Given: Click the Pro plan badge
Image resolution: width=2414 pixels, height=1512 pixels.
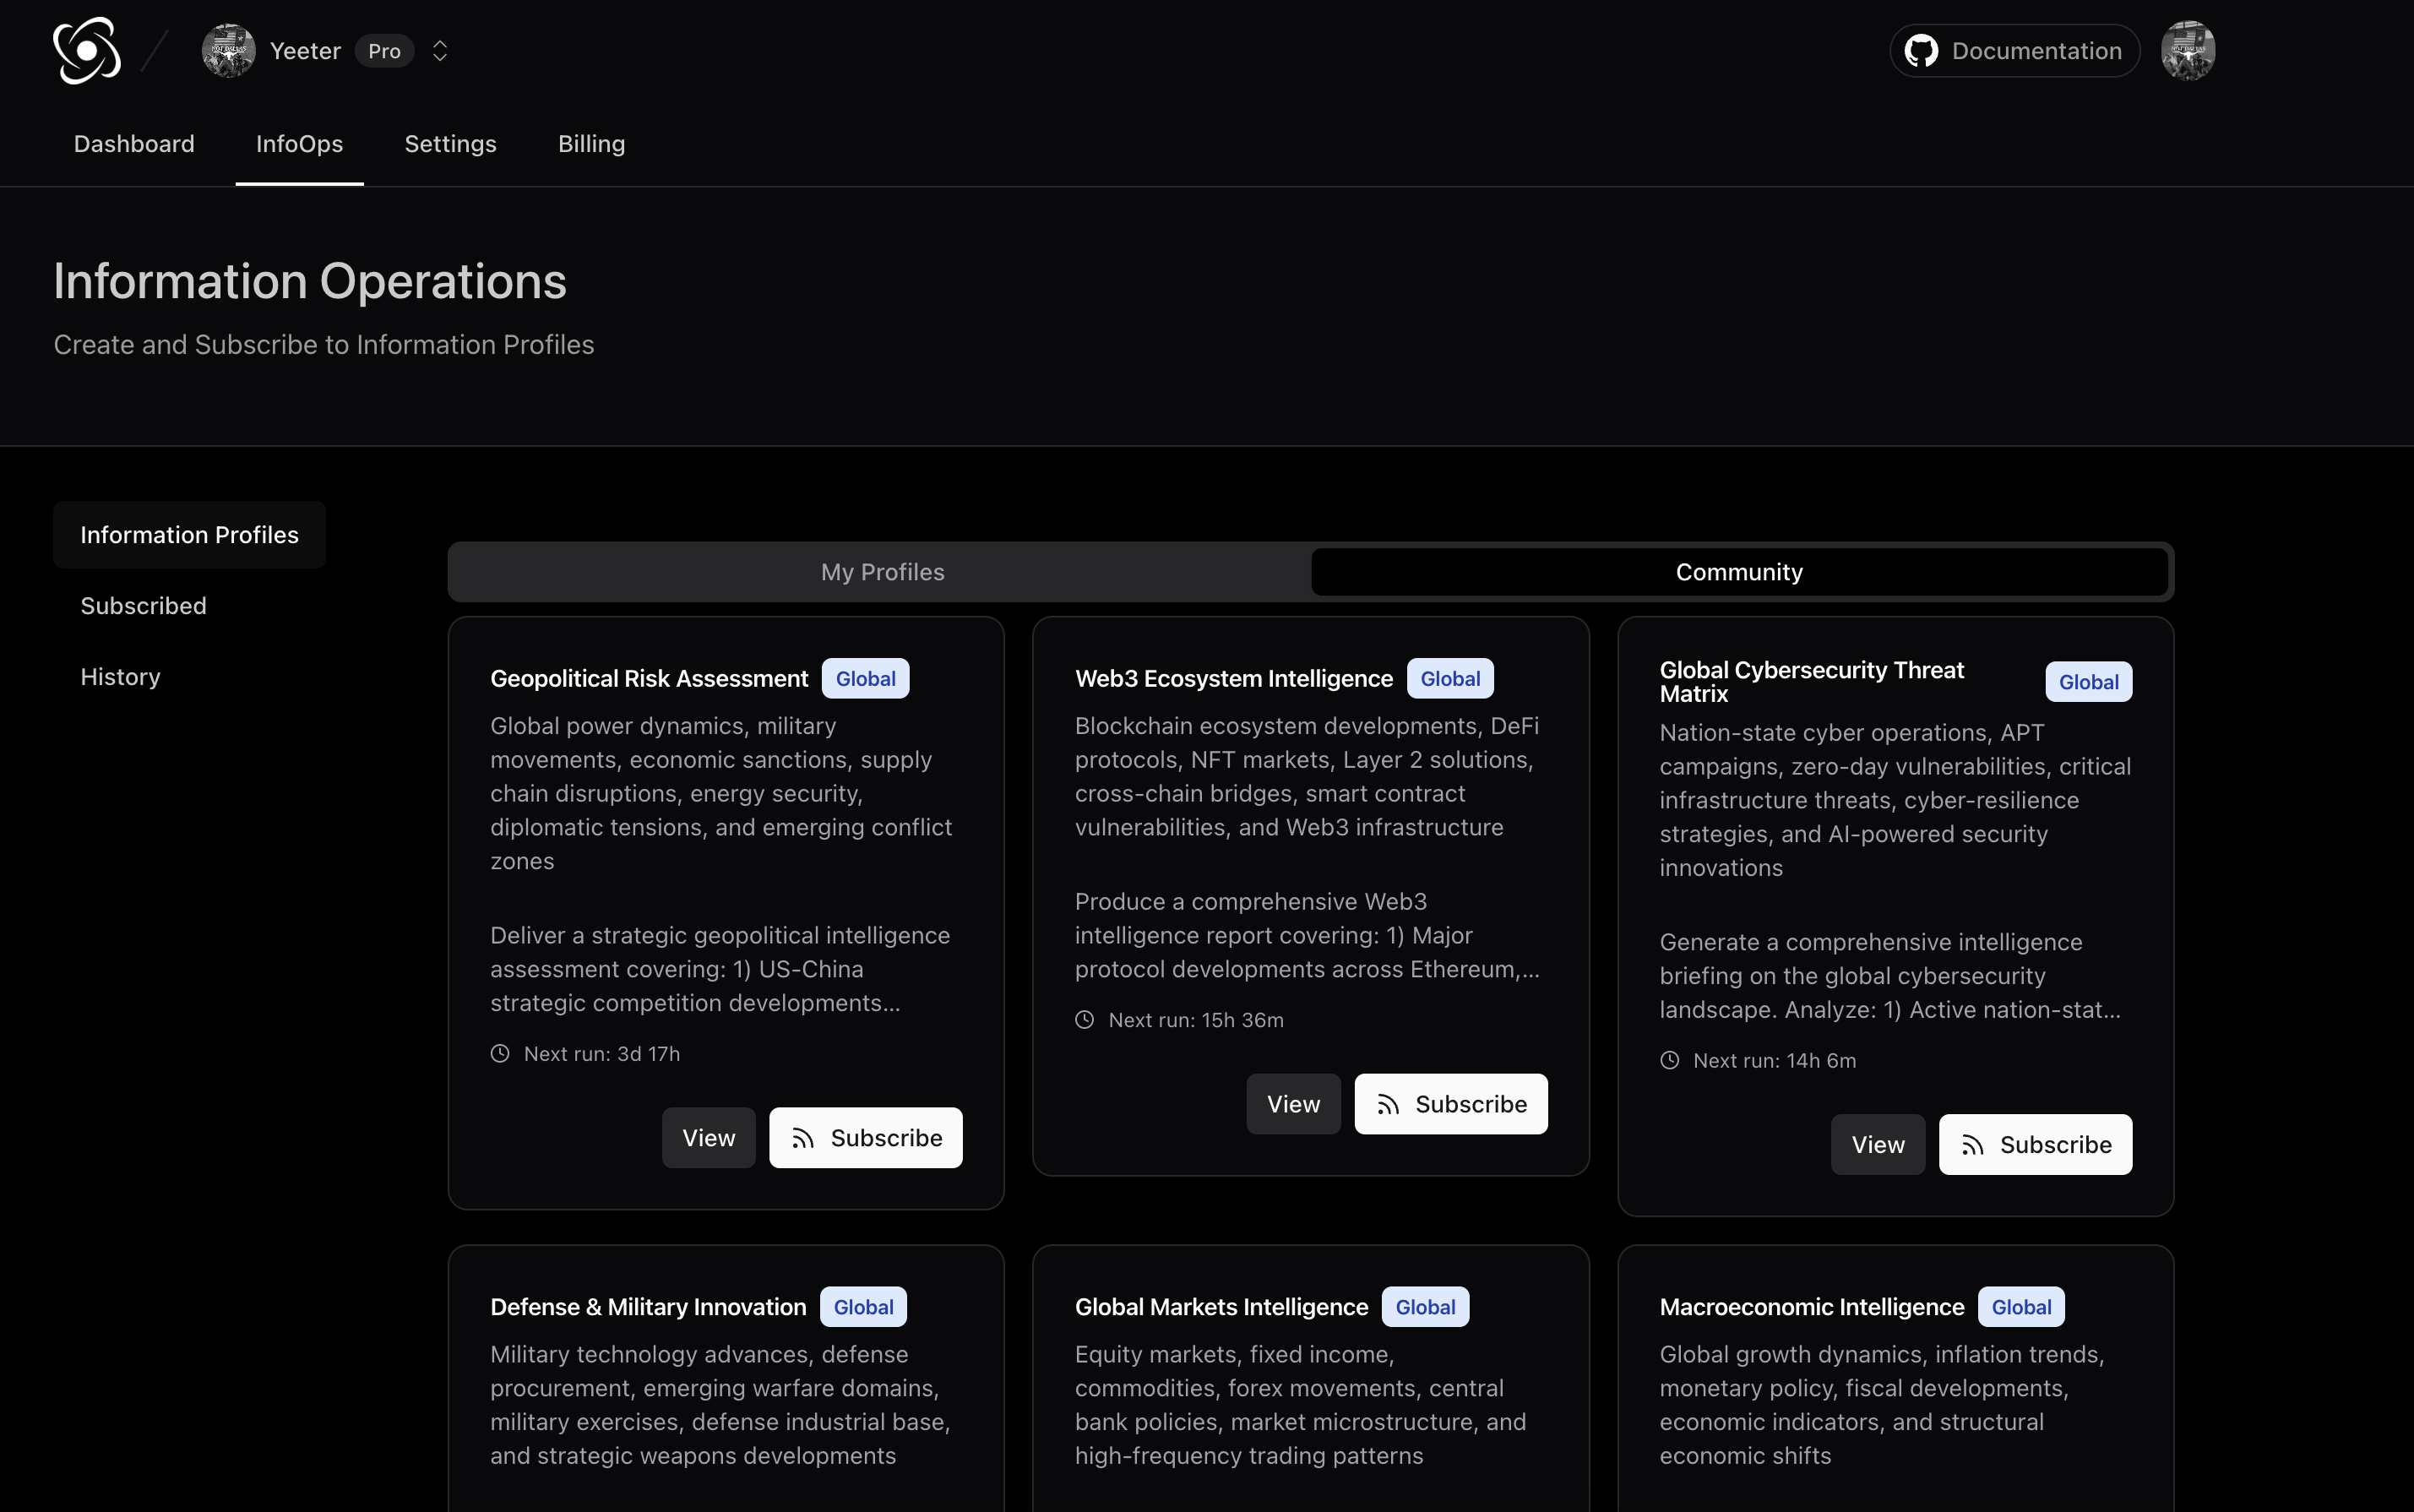Looking at the screenshot, I should point(384,51).
